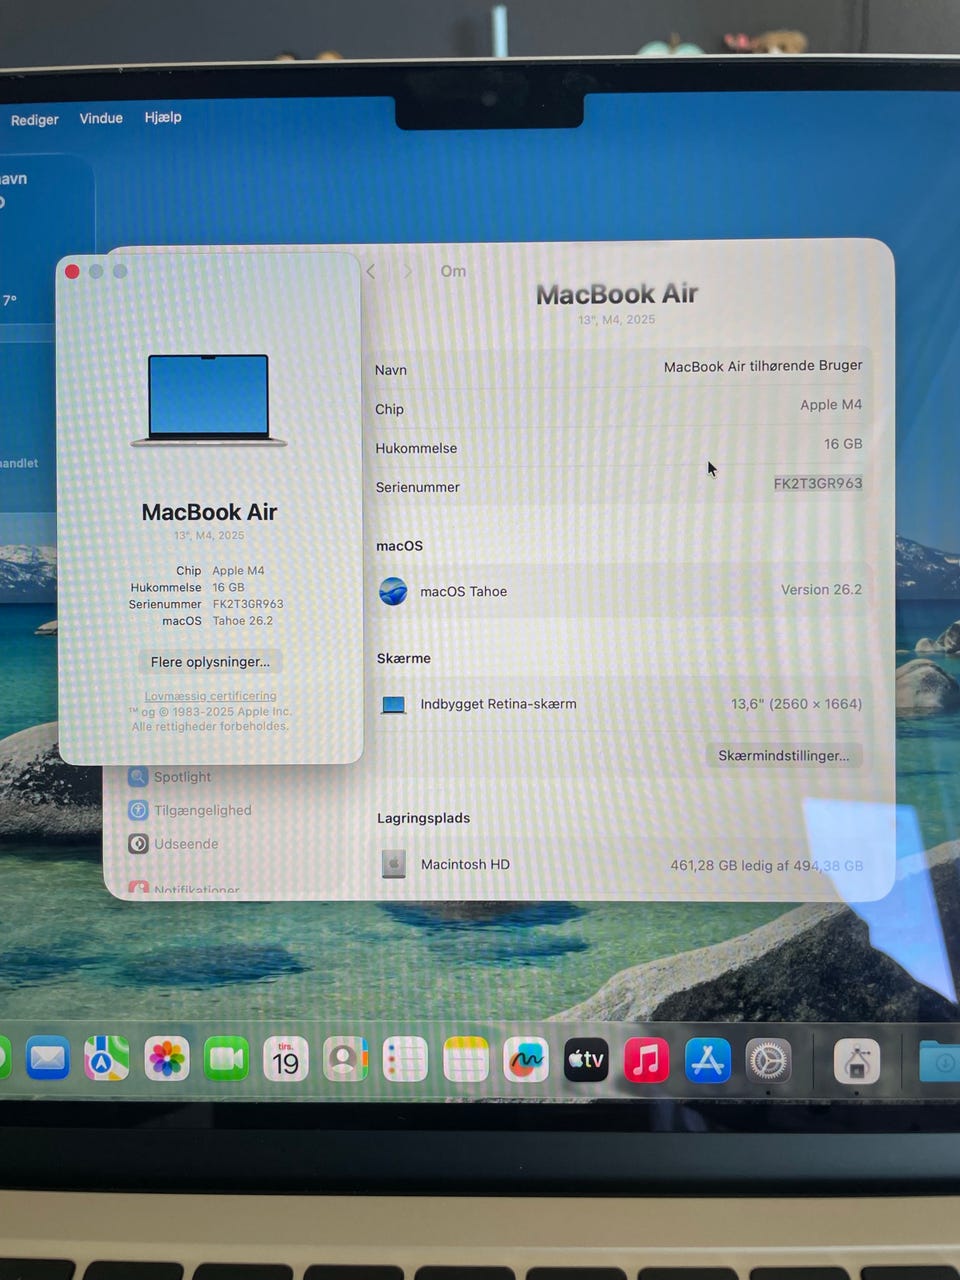Start FaceTime from the Dock

tap(226, 1059)
